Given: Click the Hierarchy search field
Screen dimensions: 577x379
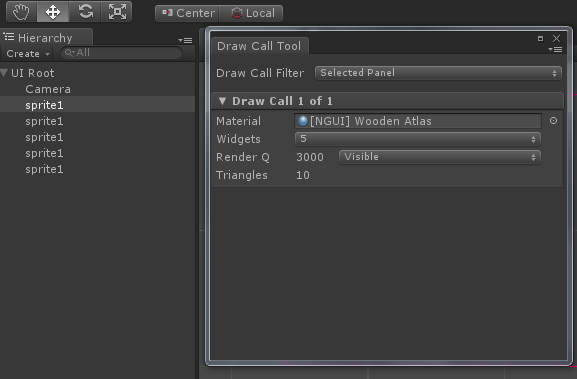Looking at the screenshot, I should click(121, 53).
